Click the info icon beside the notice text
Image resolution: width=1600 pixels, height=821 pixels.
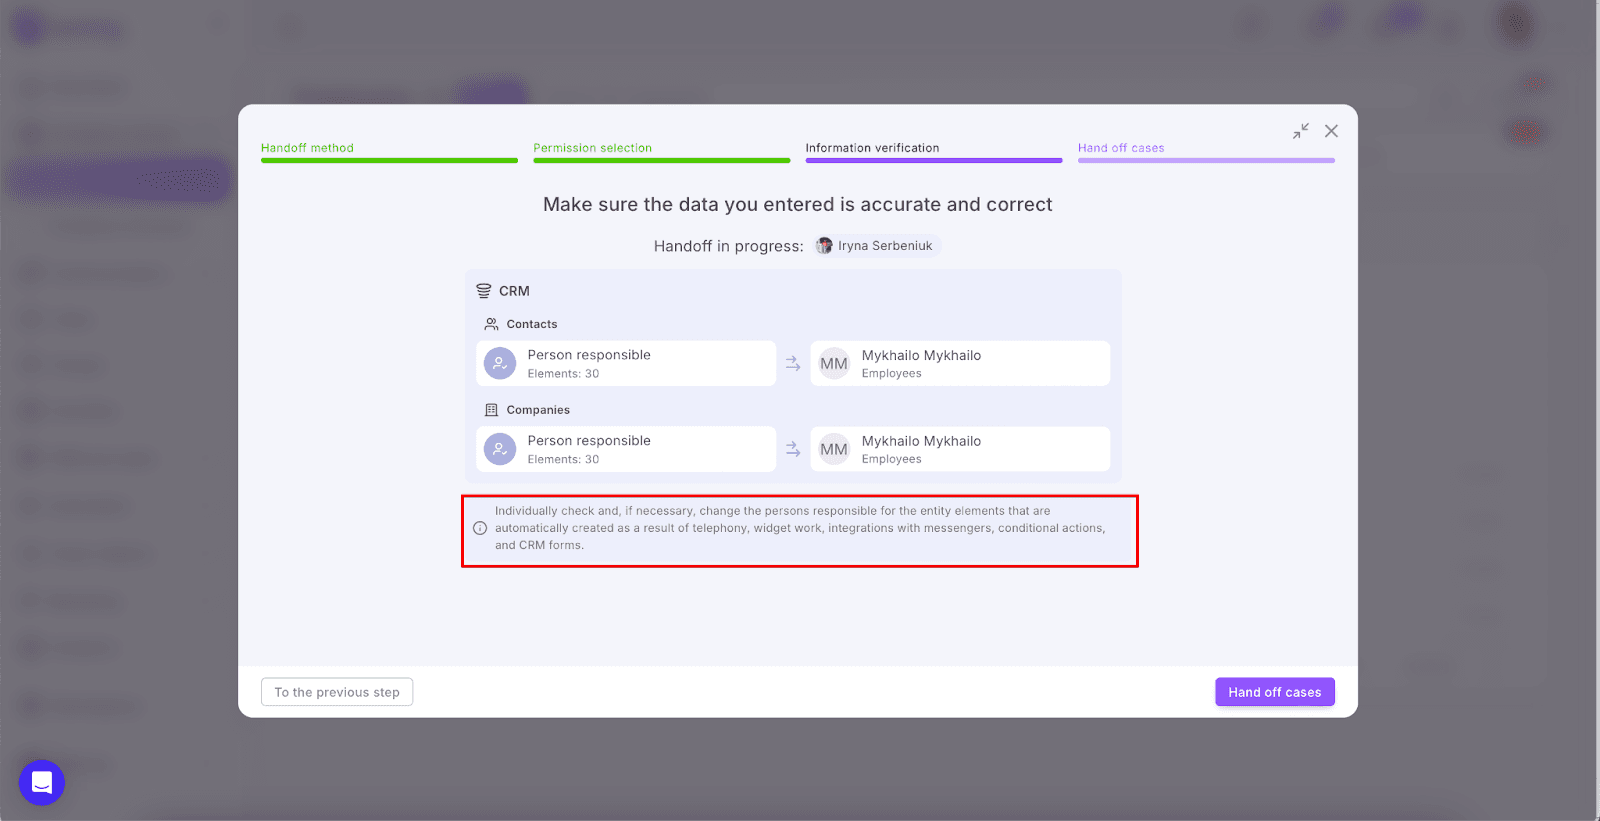click(480, 528)
